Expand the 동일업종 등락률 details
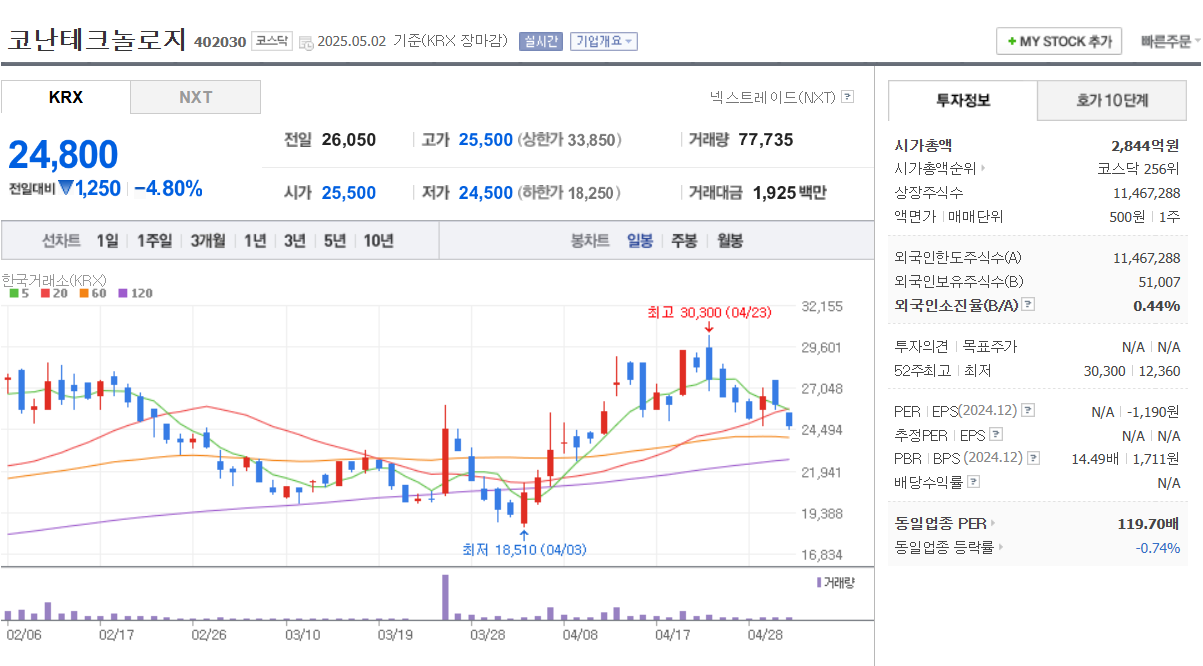This screenshot has width=1203, height=666. [x=1001, y=548]
